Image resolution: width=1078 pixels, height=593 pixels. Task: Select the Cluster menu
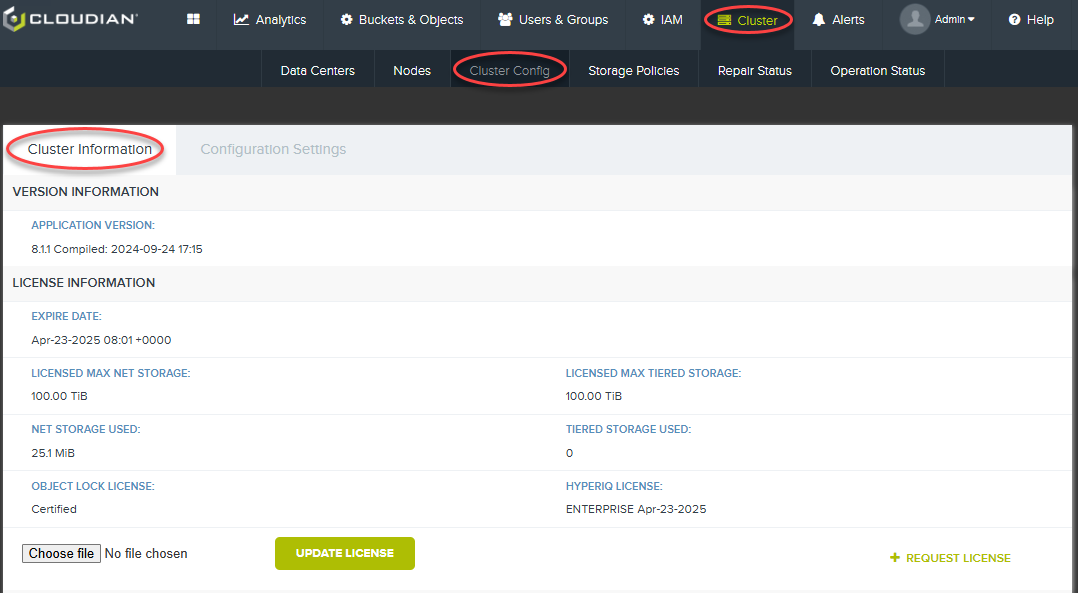coord(747,20)
